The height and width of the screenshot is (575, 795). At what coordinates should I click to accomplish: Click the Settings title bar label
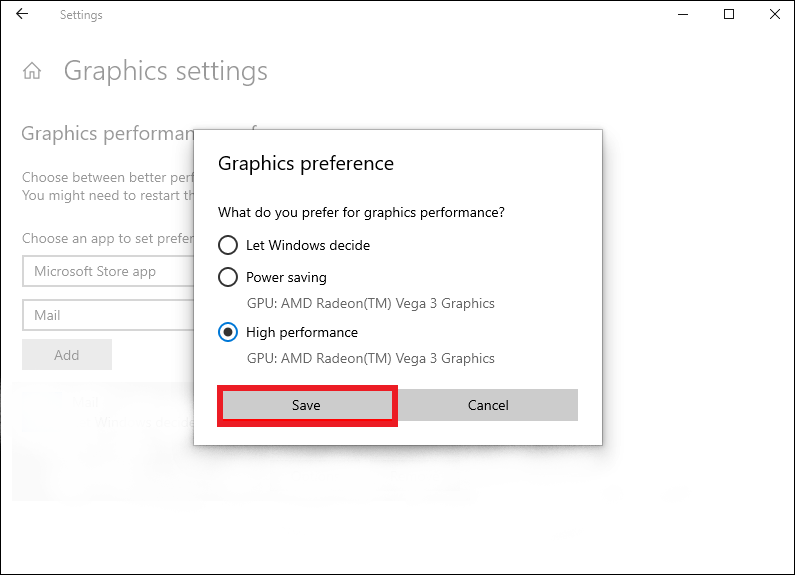point(81,15)
